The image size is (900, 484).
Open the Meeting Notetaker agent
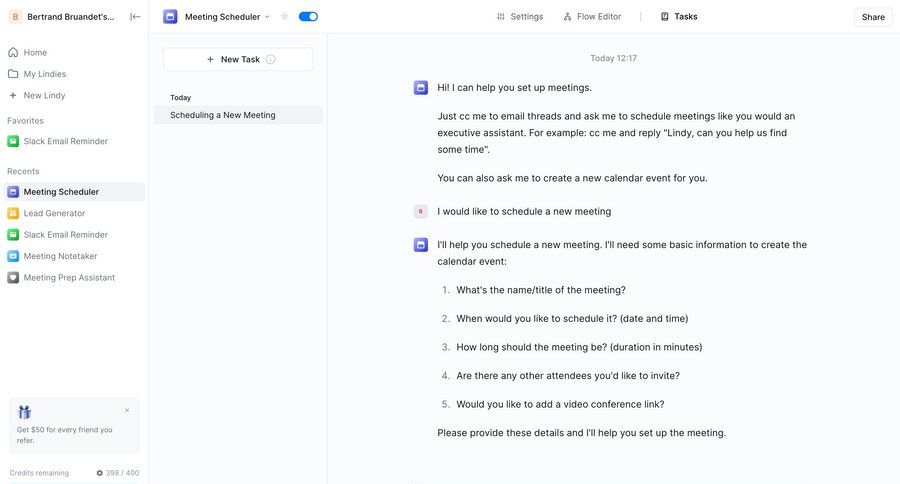point(73,256)
